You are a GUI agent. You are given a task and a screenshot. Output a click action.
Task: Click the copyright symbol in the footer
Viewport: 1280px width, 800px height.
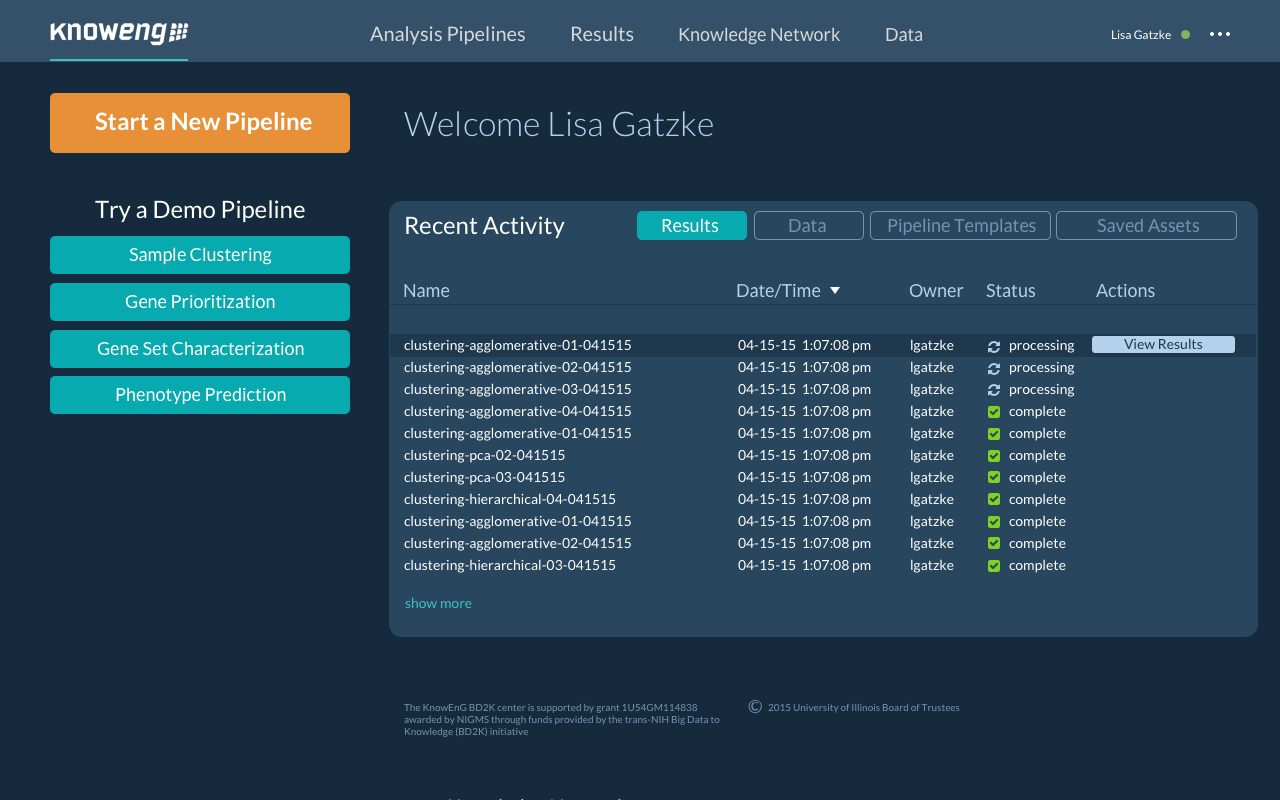755,707
